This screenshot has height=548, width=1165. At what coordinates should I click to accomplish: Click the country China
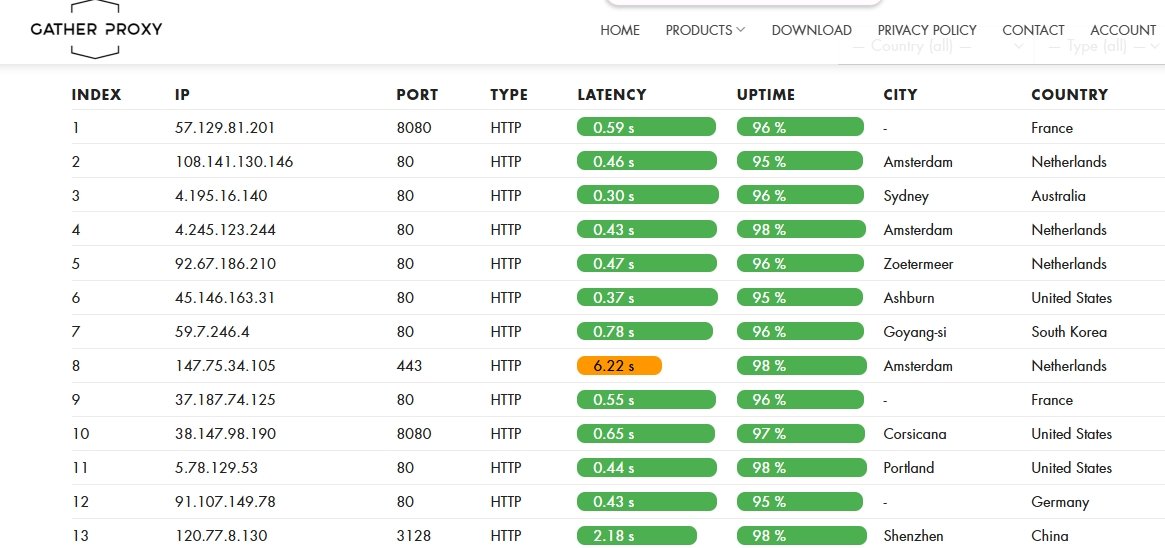1050,536
